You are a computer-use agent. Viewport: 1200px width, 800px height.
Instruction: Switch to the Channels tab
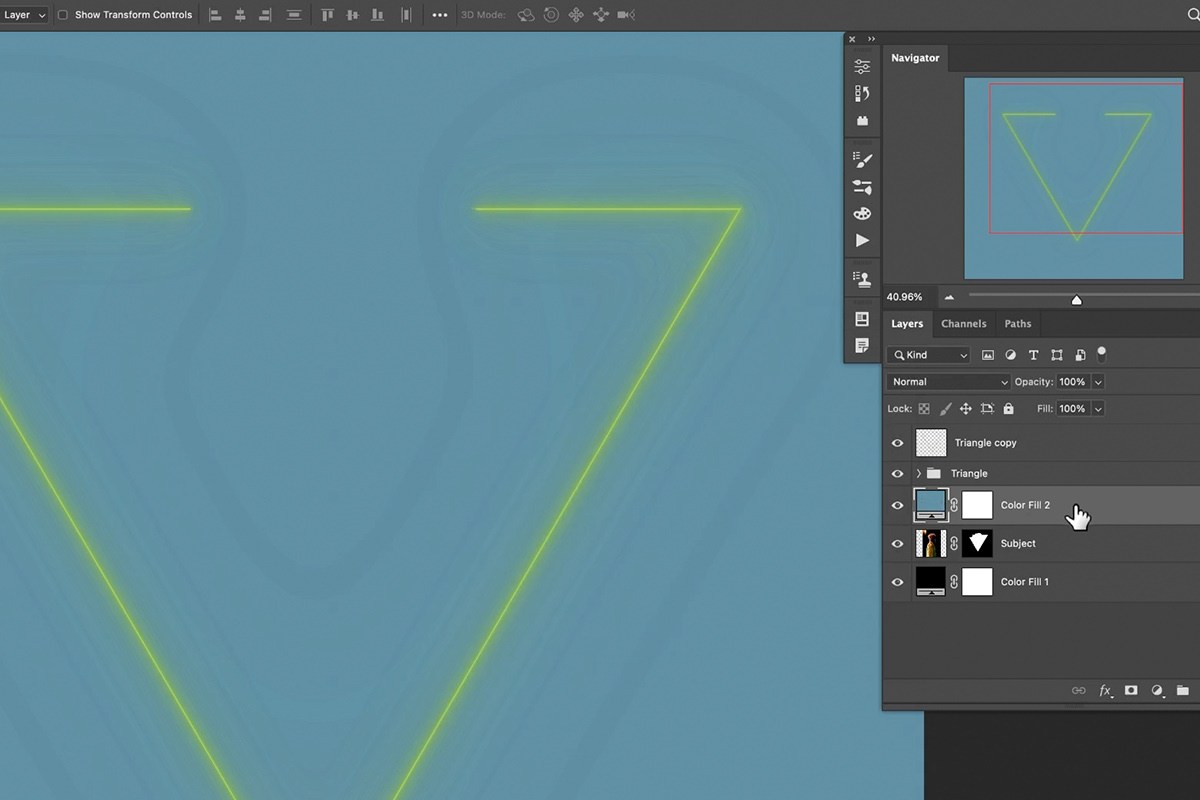964,324
